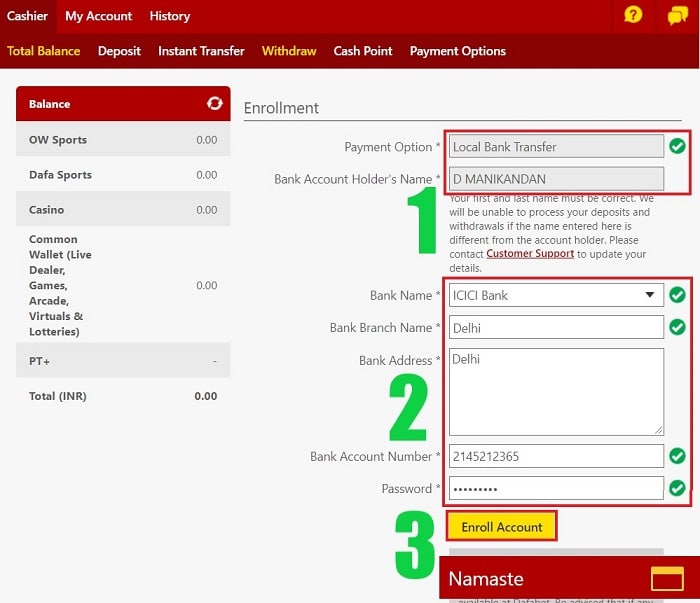700x603 pixels.
Task: Expand the Namaste chat window icon
Action: pyautogui.click(x=667, y=578)
